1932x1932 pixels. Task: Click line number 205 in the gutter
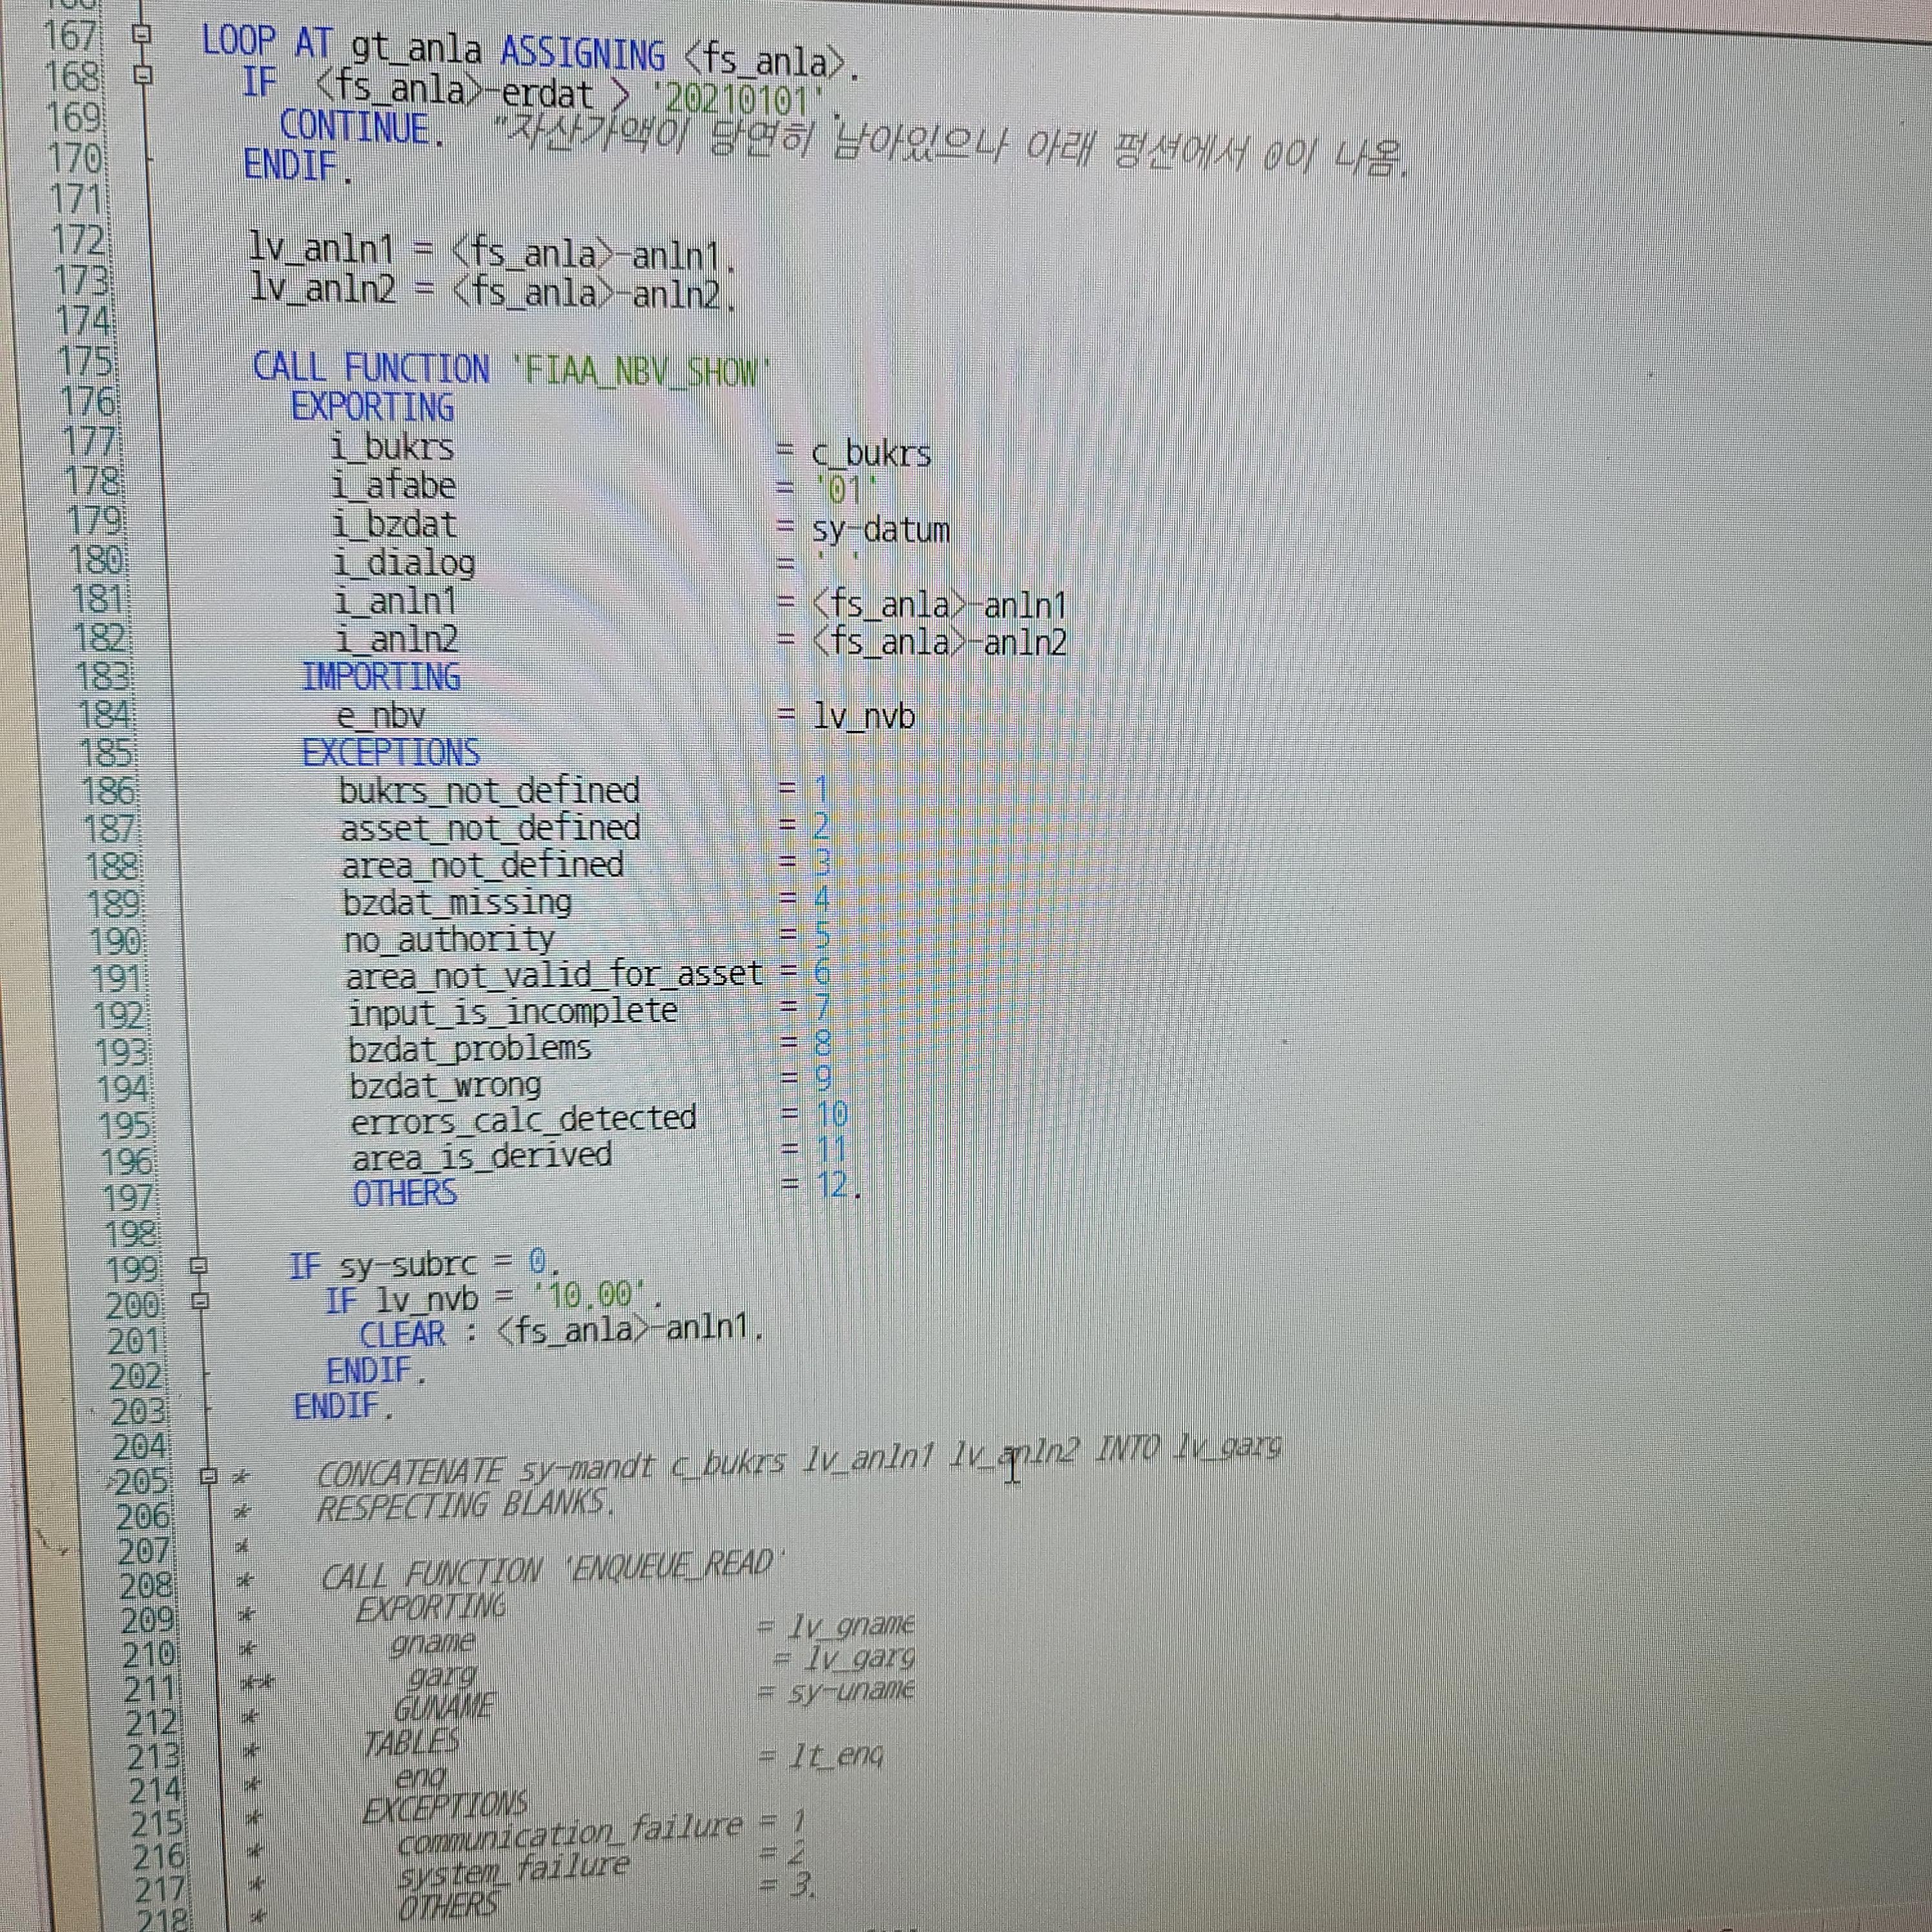tap(142, 1481)
